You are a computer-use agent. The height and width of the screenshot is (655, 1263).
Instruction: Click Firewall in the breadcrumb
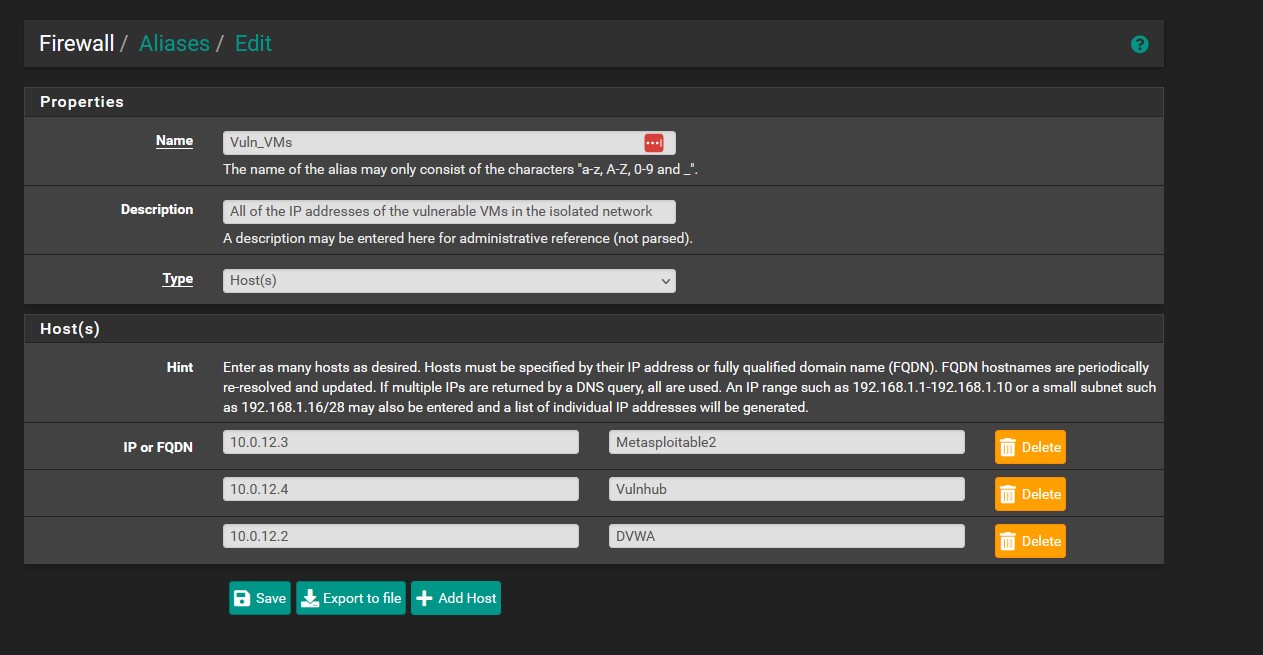click(75, 43)
